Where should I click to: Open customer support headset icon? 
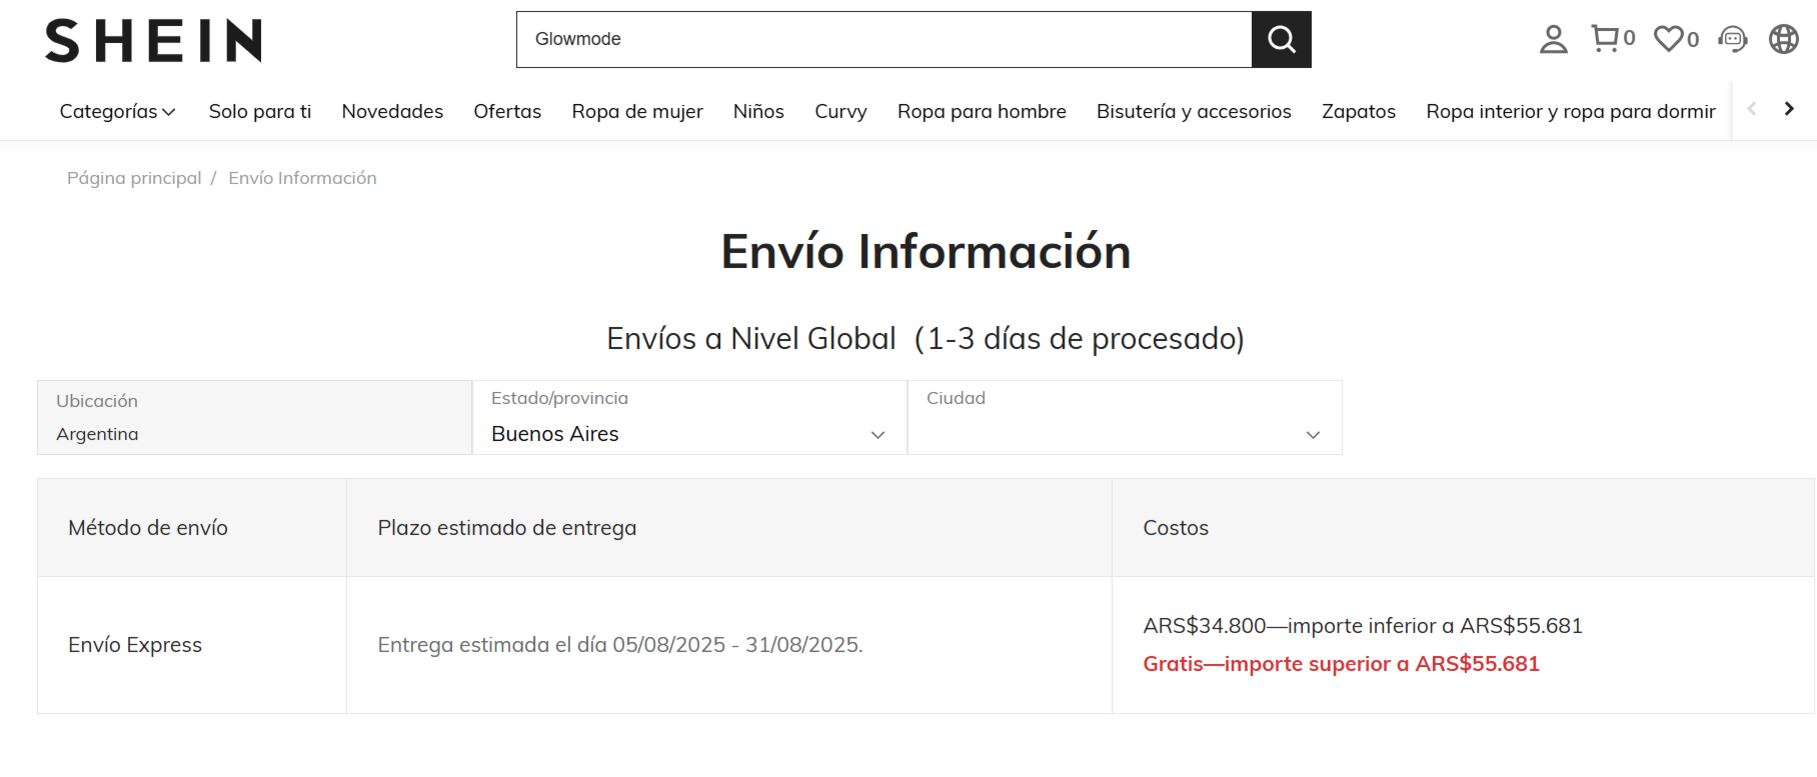point(1732,39)
